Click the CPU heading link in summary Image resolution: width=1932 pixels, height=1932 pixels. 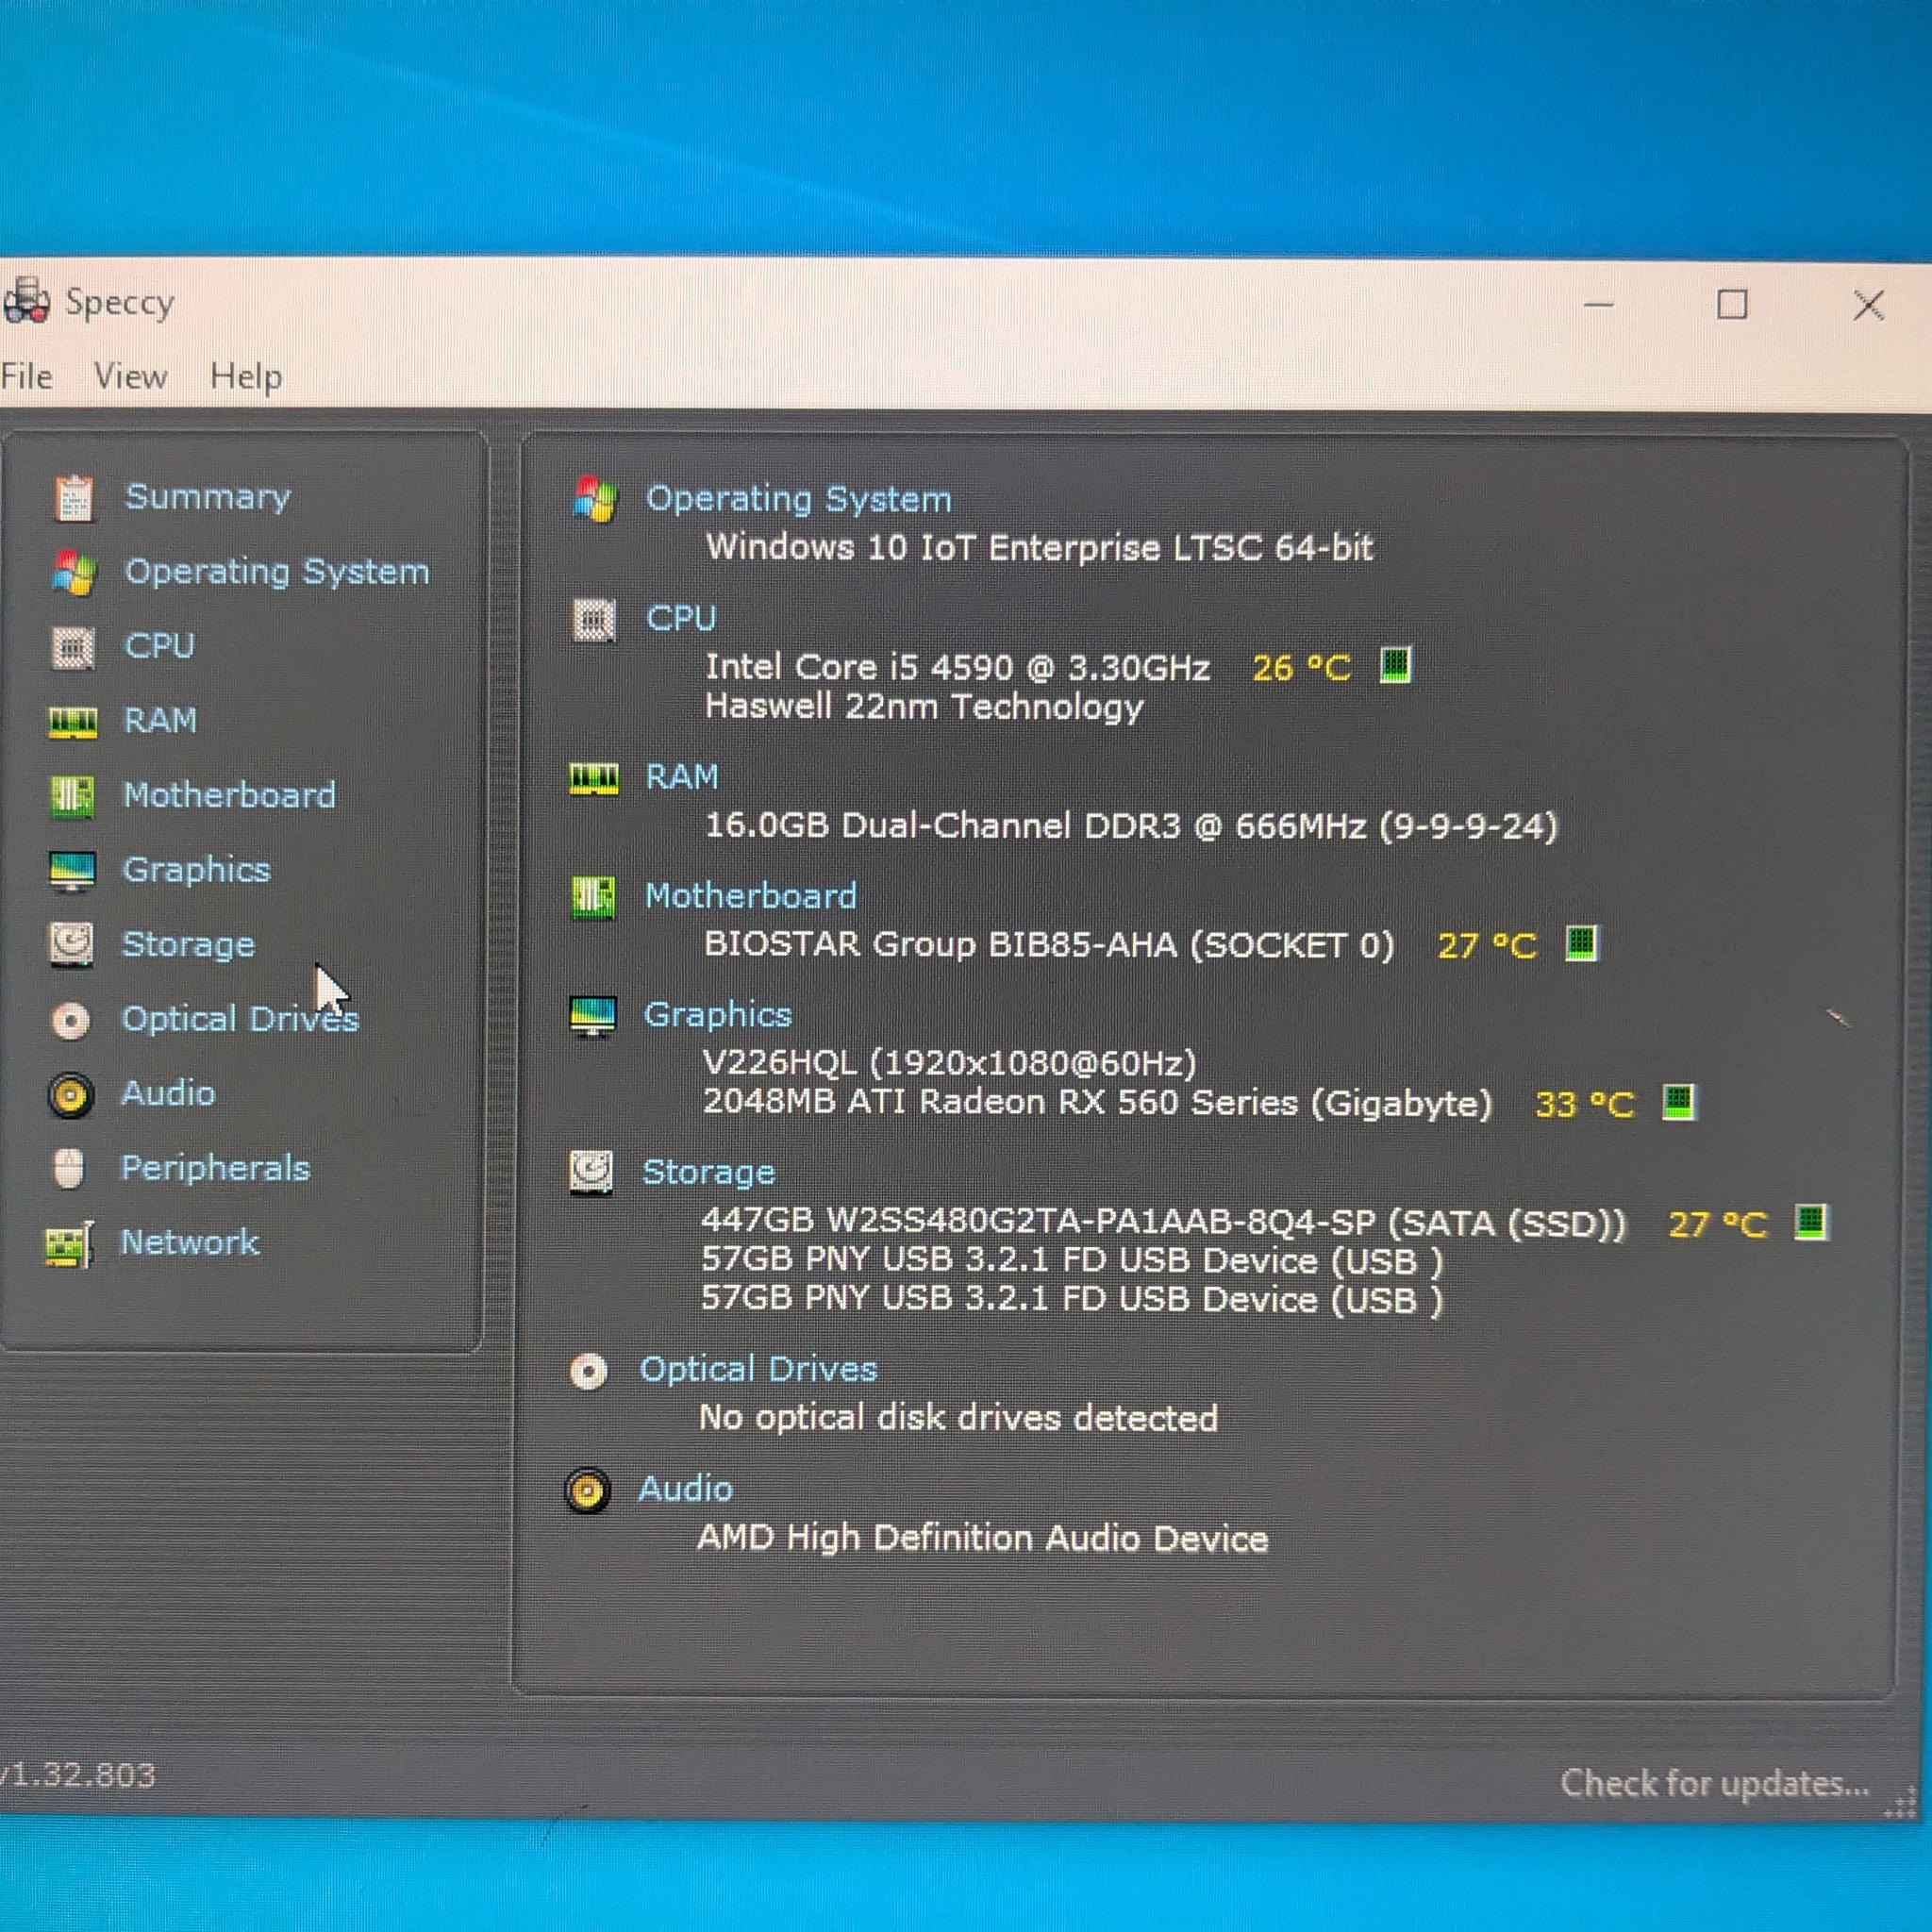pos(681,618)
